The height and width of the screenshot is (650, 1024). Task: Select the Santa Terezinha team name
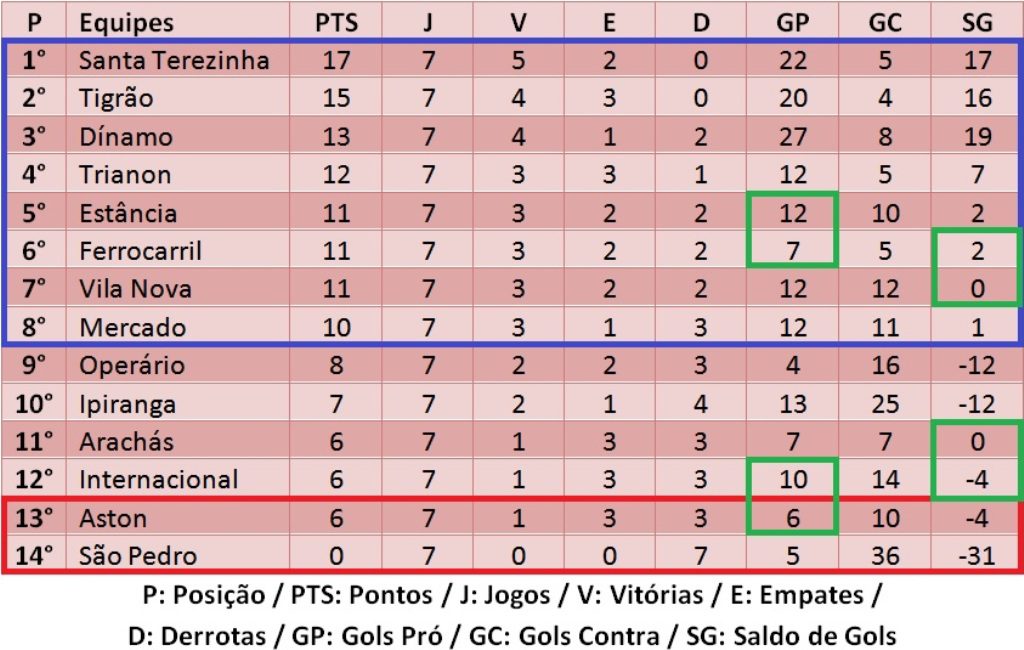coord(174,61)
